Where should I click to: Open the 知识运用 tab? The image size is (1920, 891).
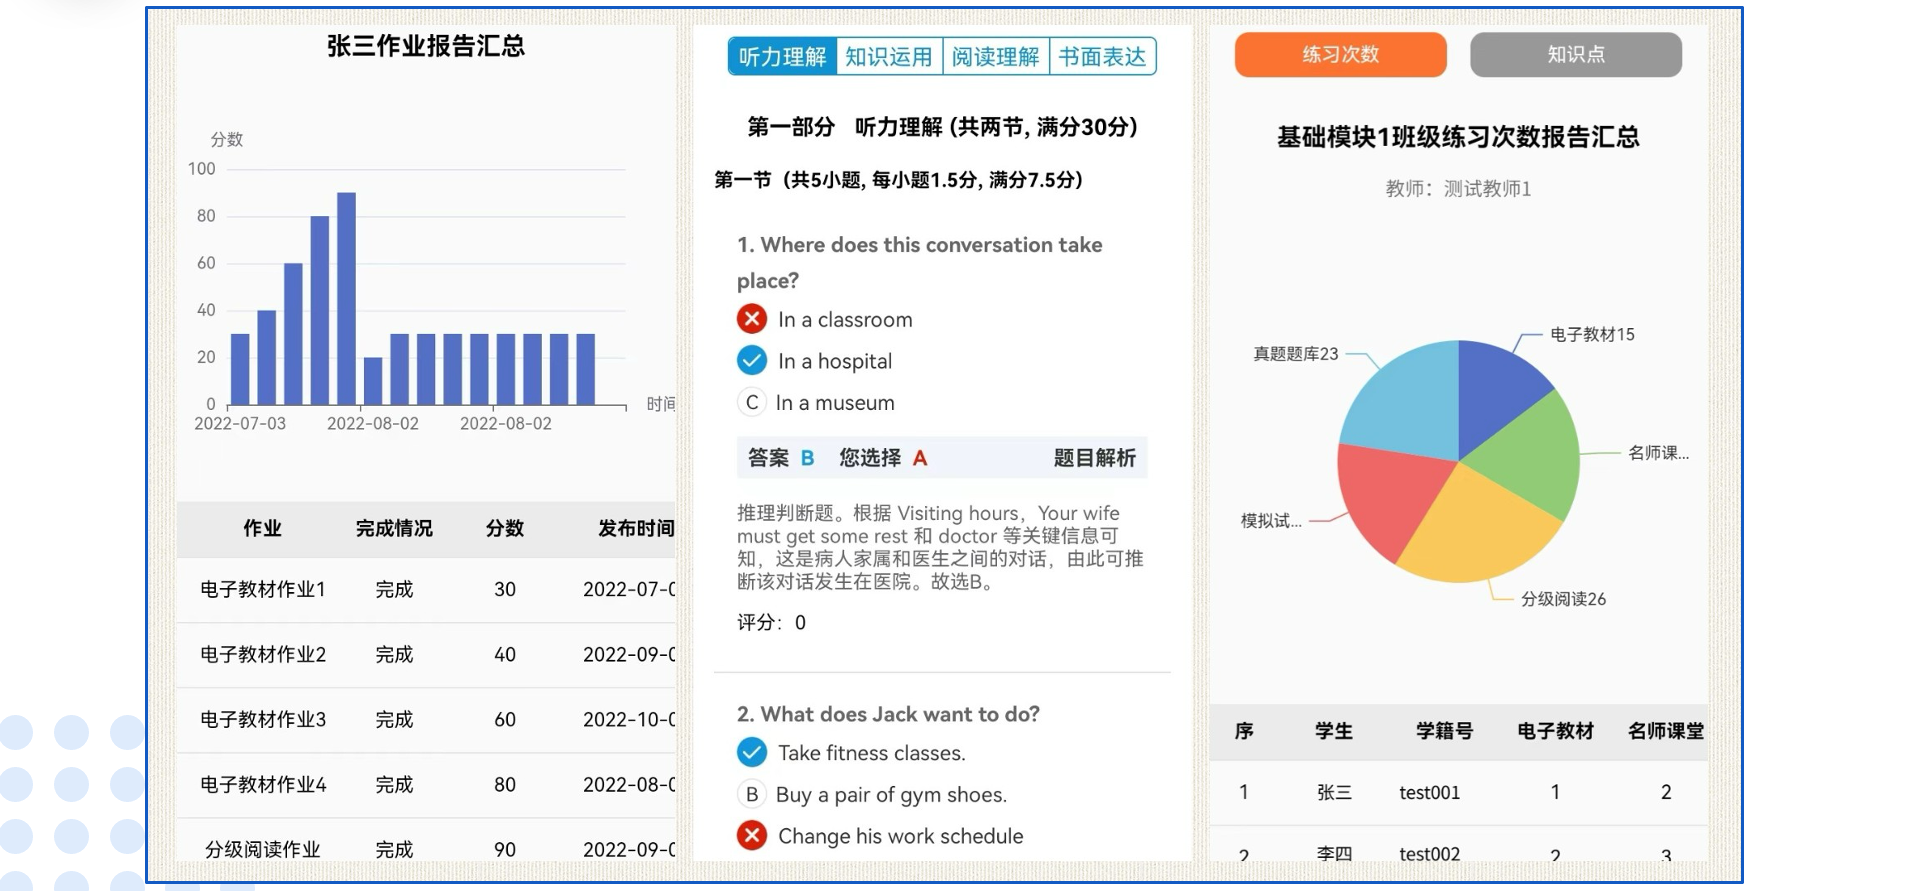pos(888,57)
